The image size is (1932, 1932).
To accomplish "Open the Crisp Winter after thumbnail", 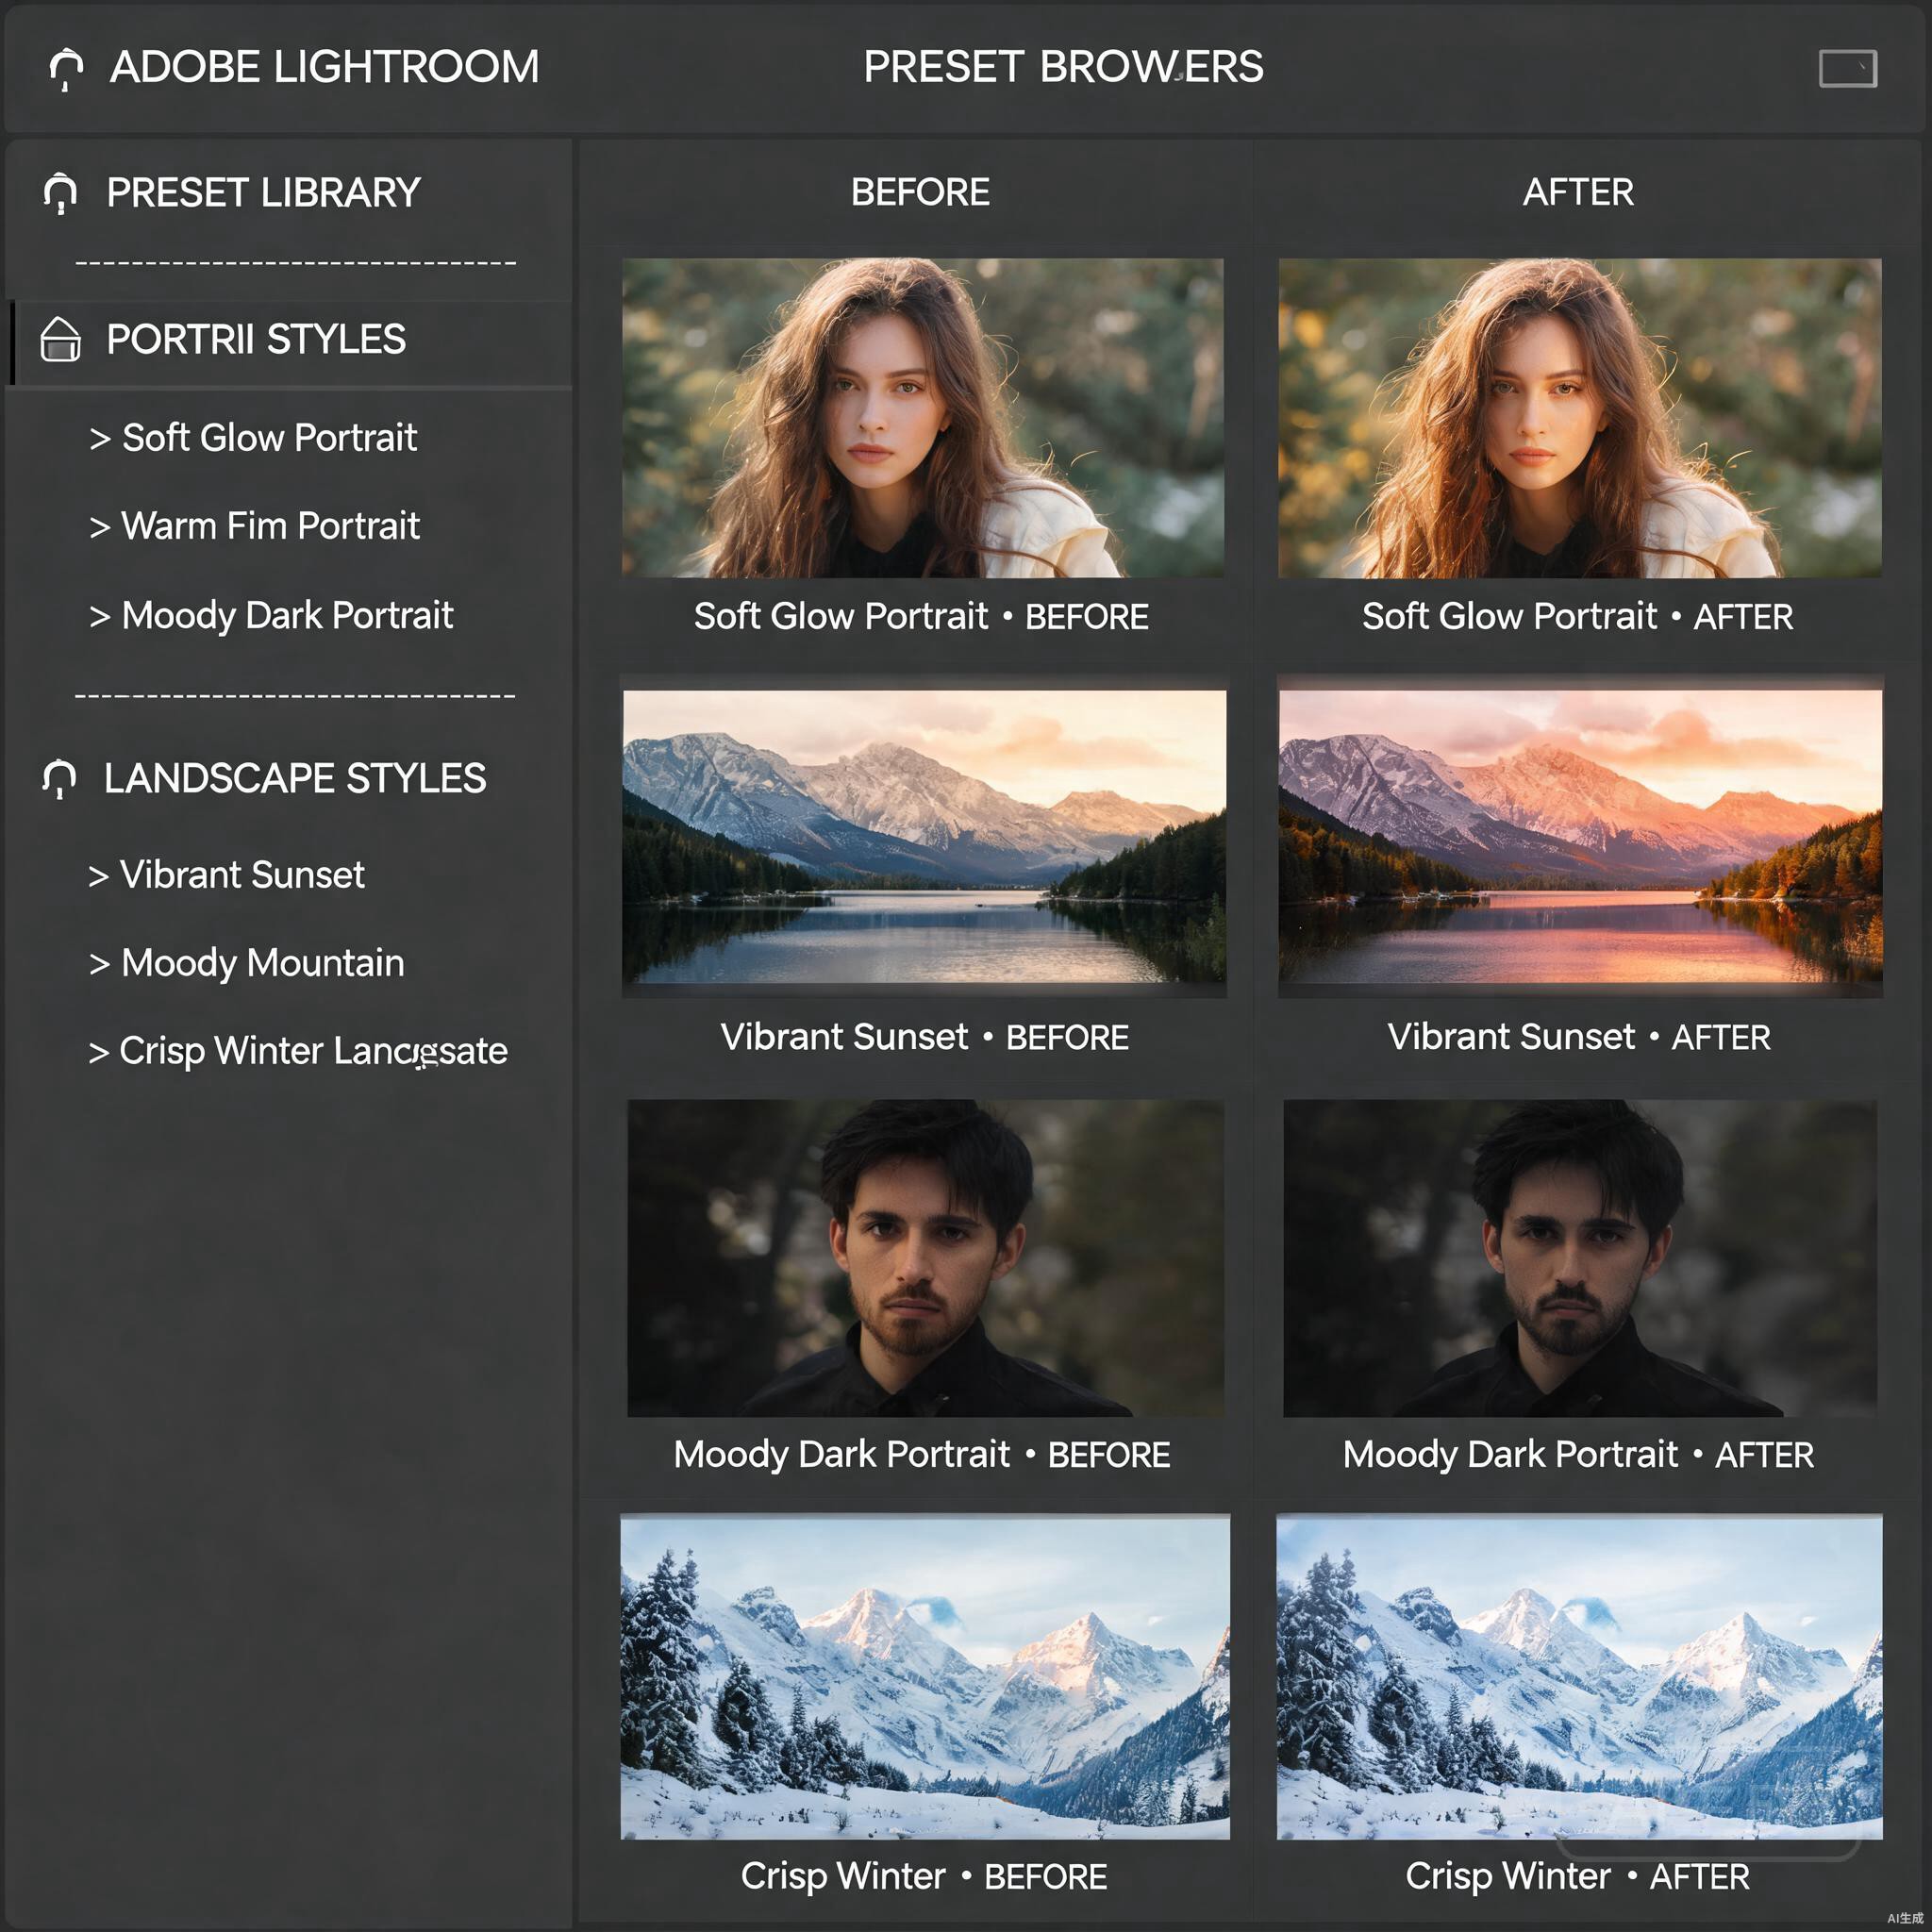I will pos(1580,1677).
